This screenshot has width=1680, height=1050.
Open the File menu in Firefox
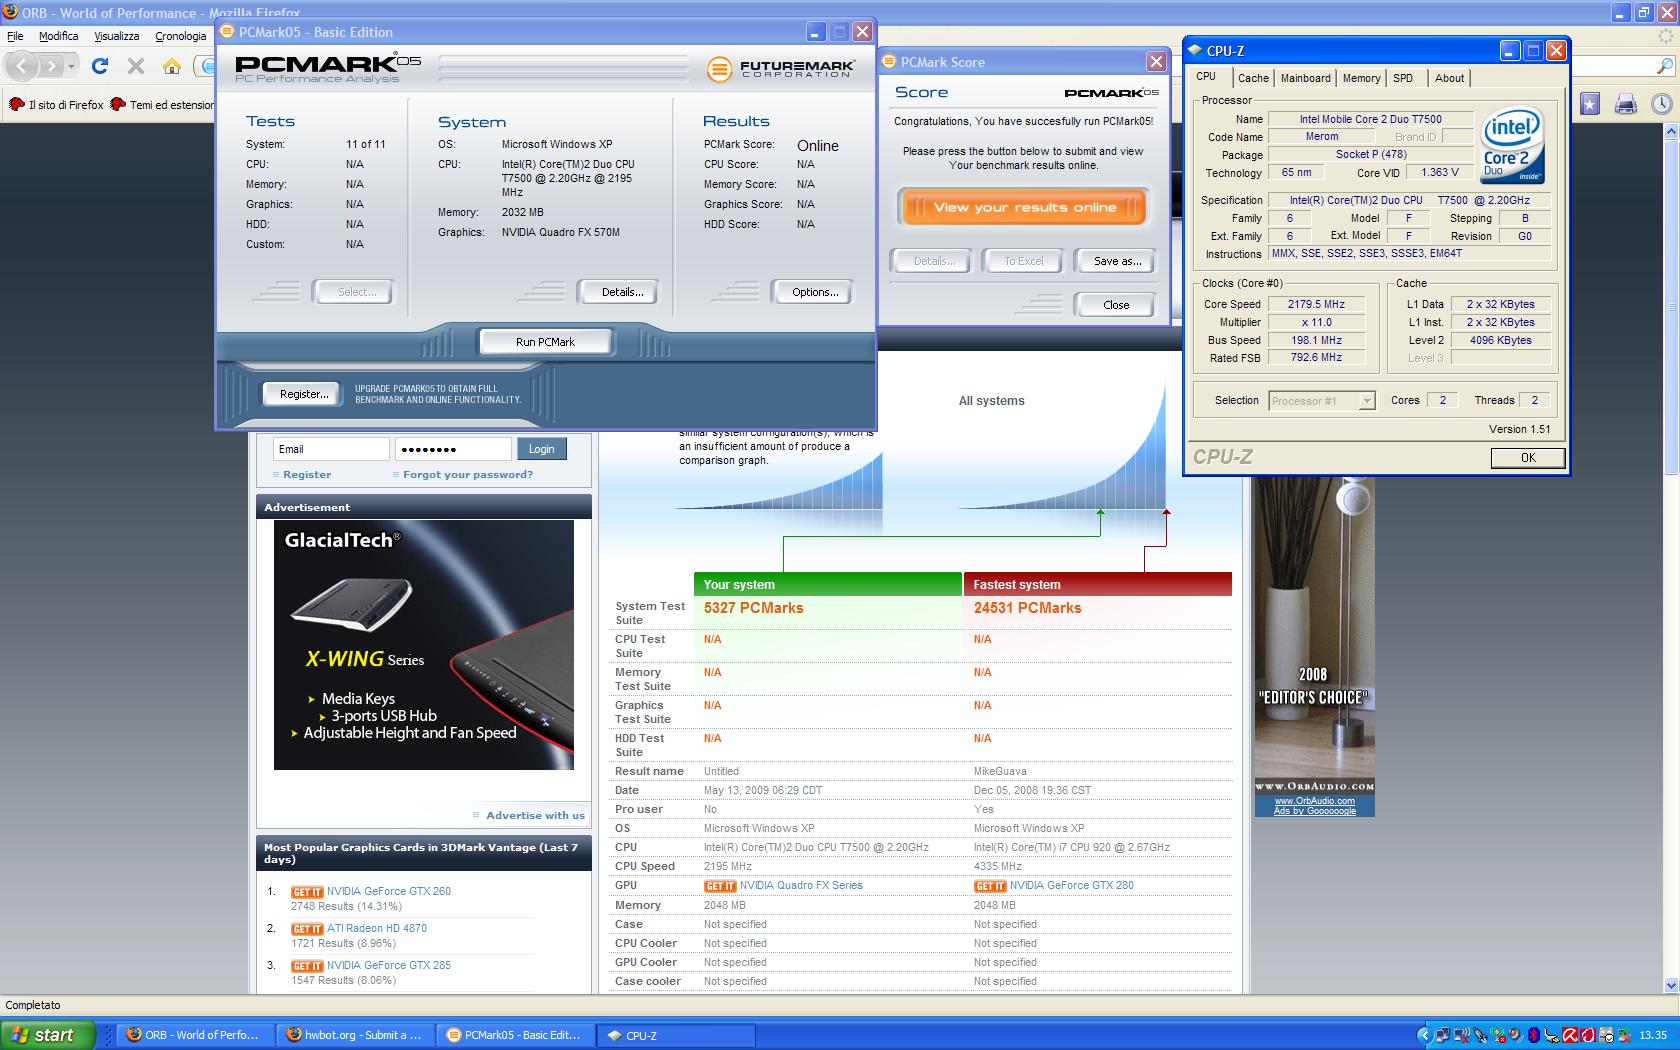[x=15, y=36]
